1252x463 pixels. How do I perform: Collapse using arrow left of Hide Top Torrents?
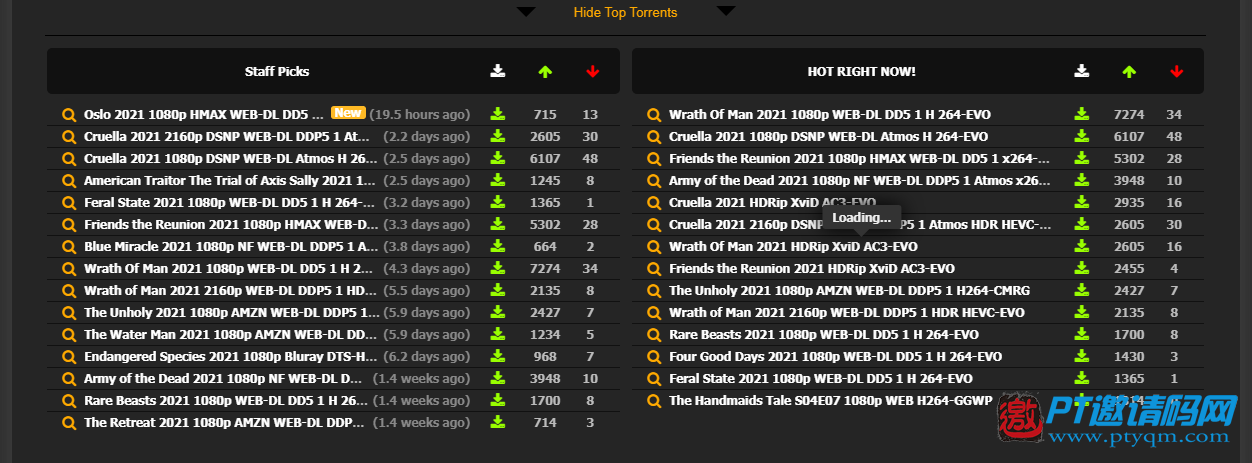click(x=526, y=12)
